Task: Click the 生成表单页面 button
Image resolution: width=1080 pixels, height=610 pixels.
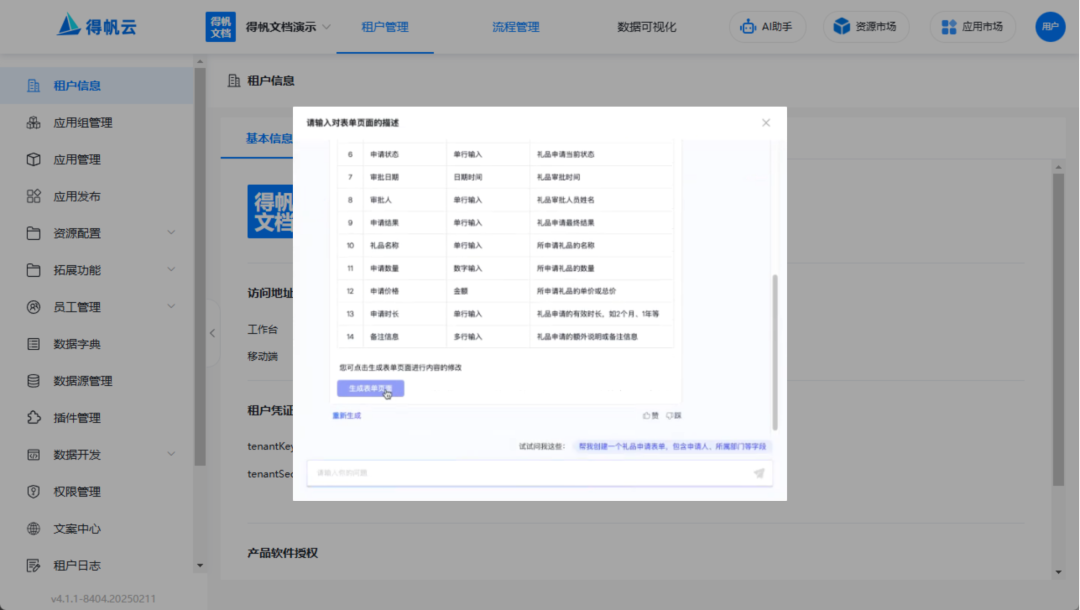Action: coord(371,388)
